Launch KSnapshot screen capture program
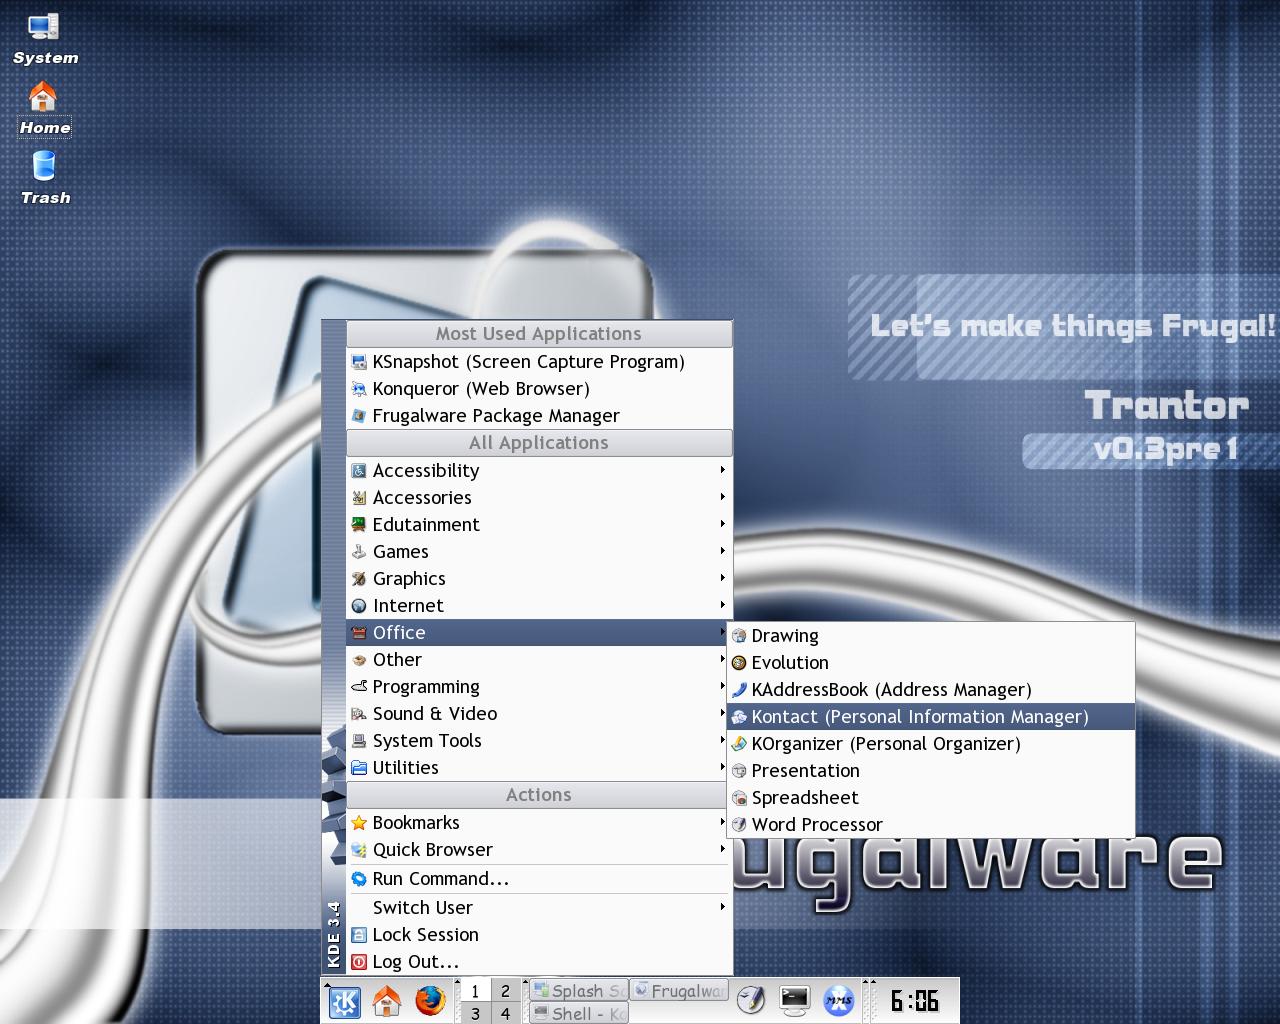The image size is (1280, 1024). click(539, 362)
